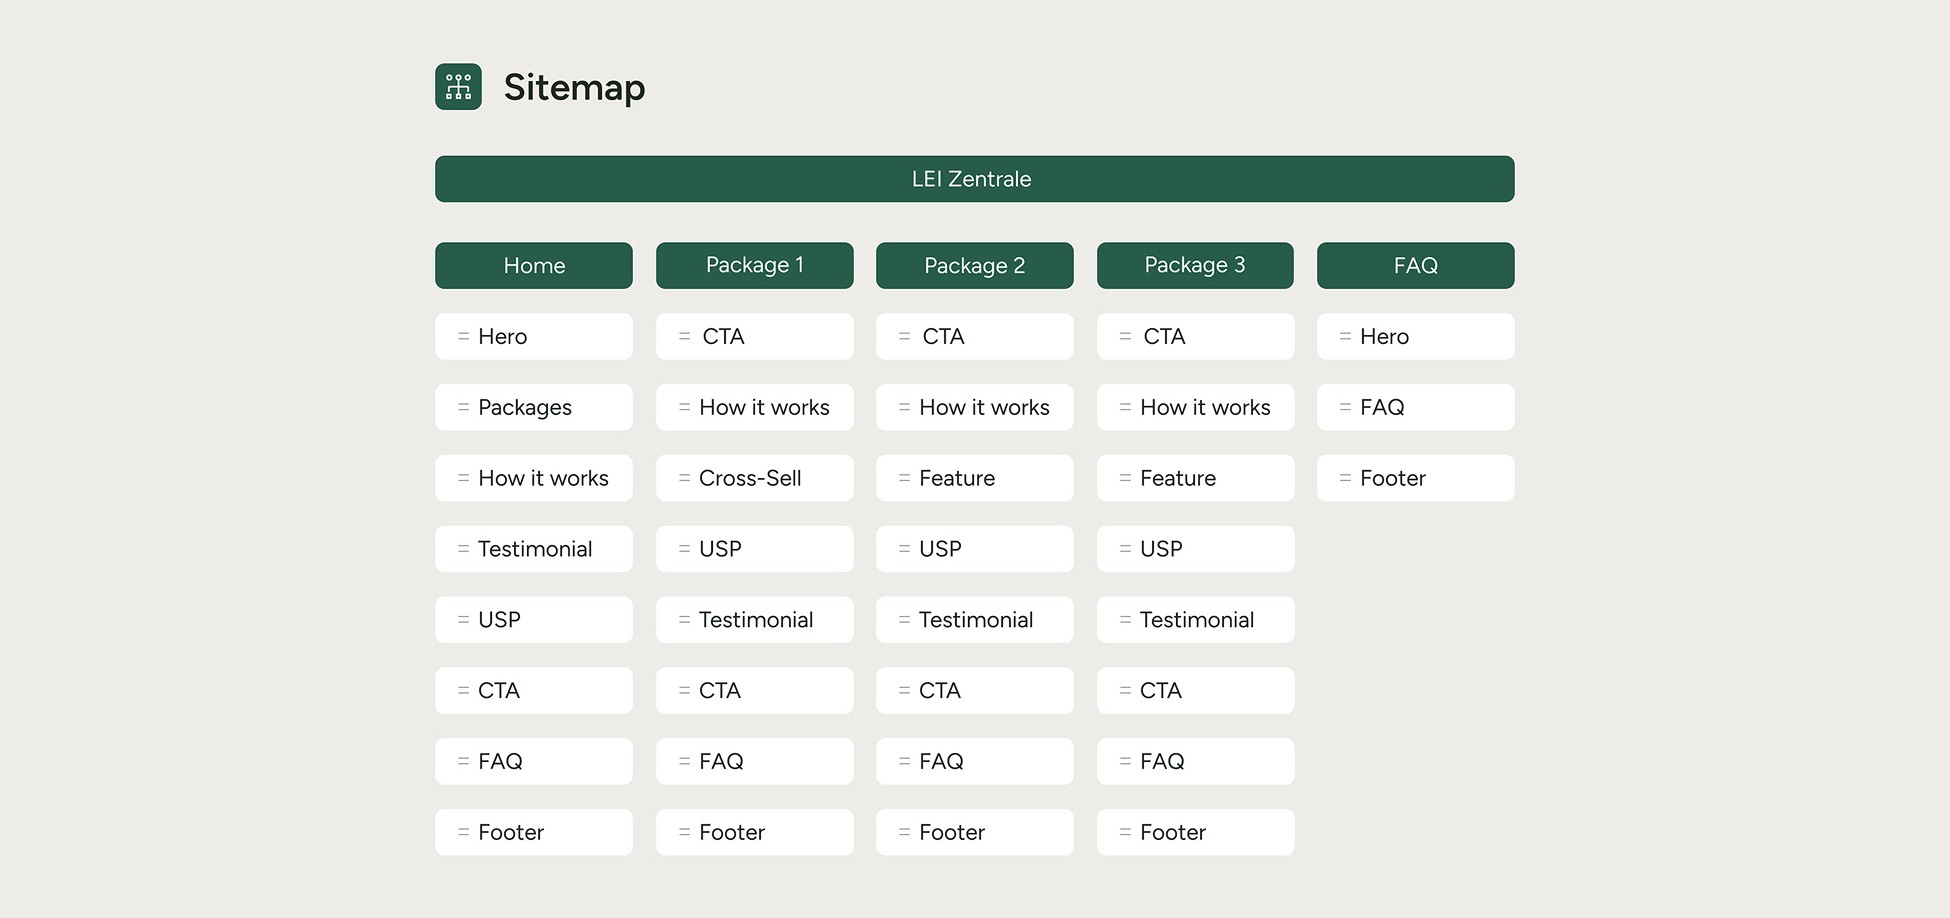Select Footer block in Home column
The height and width of the screenshot is (918, 1950).
[534, 832]
